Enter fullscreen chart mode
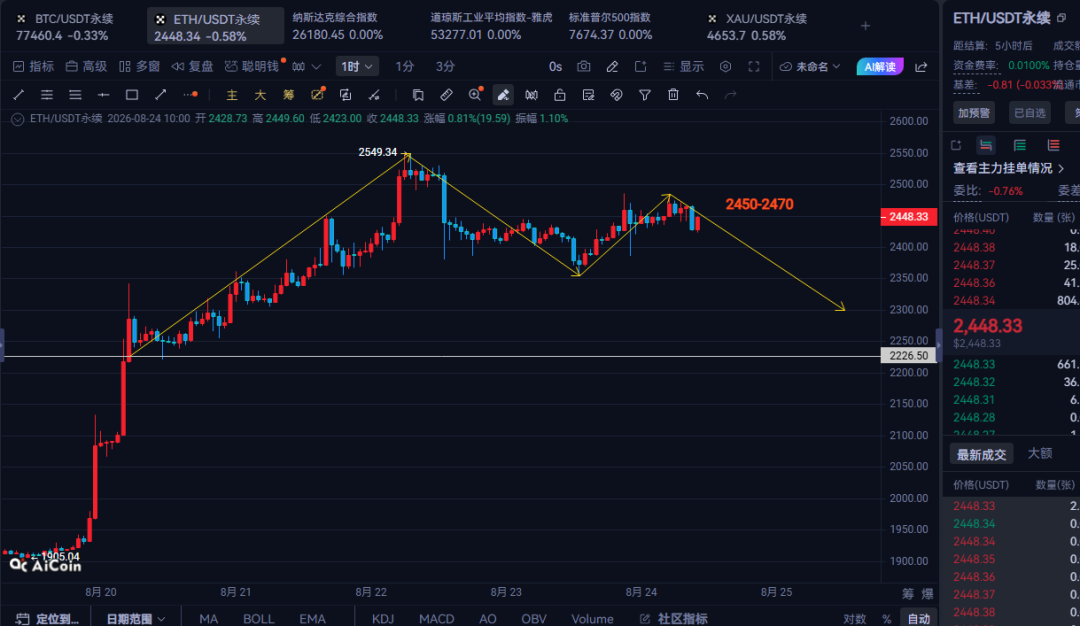 tap(754, 66)
